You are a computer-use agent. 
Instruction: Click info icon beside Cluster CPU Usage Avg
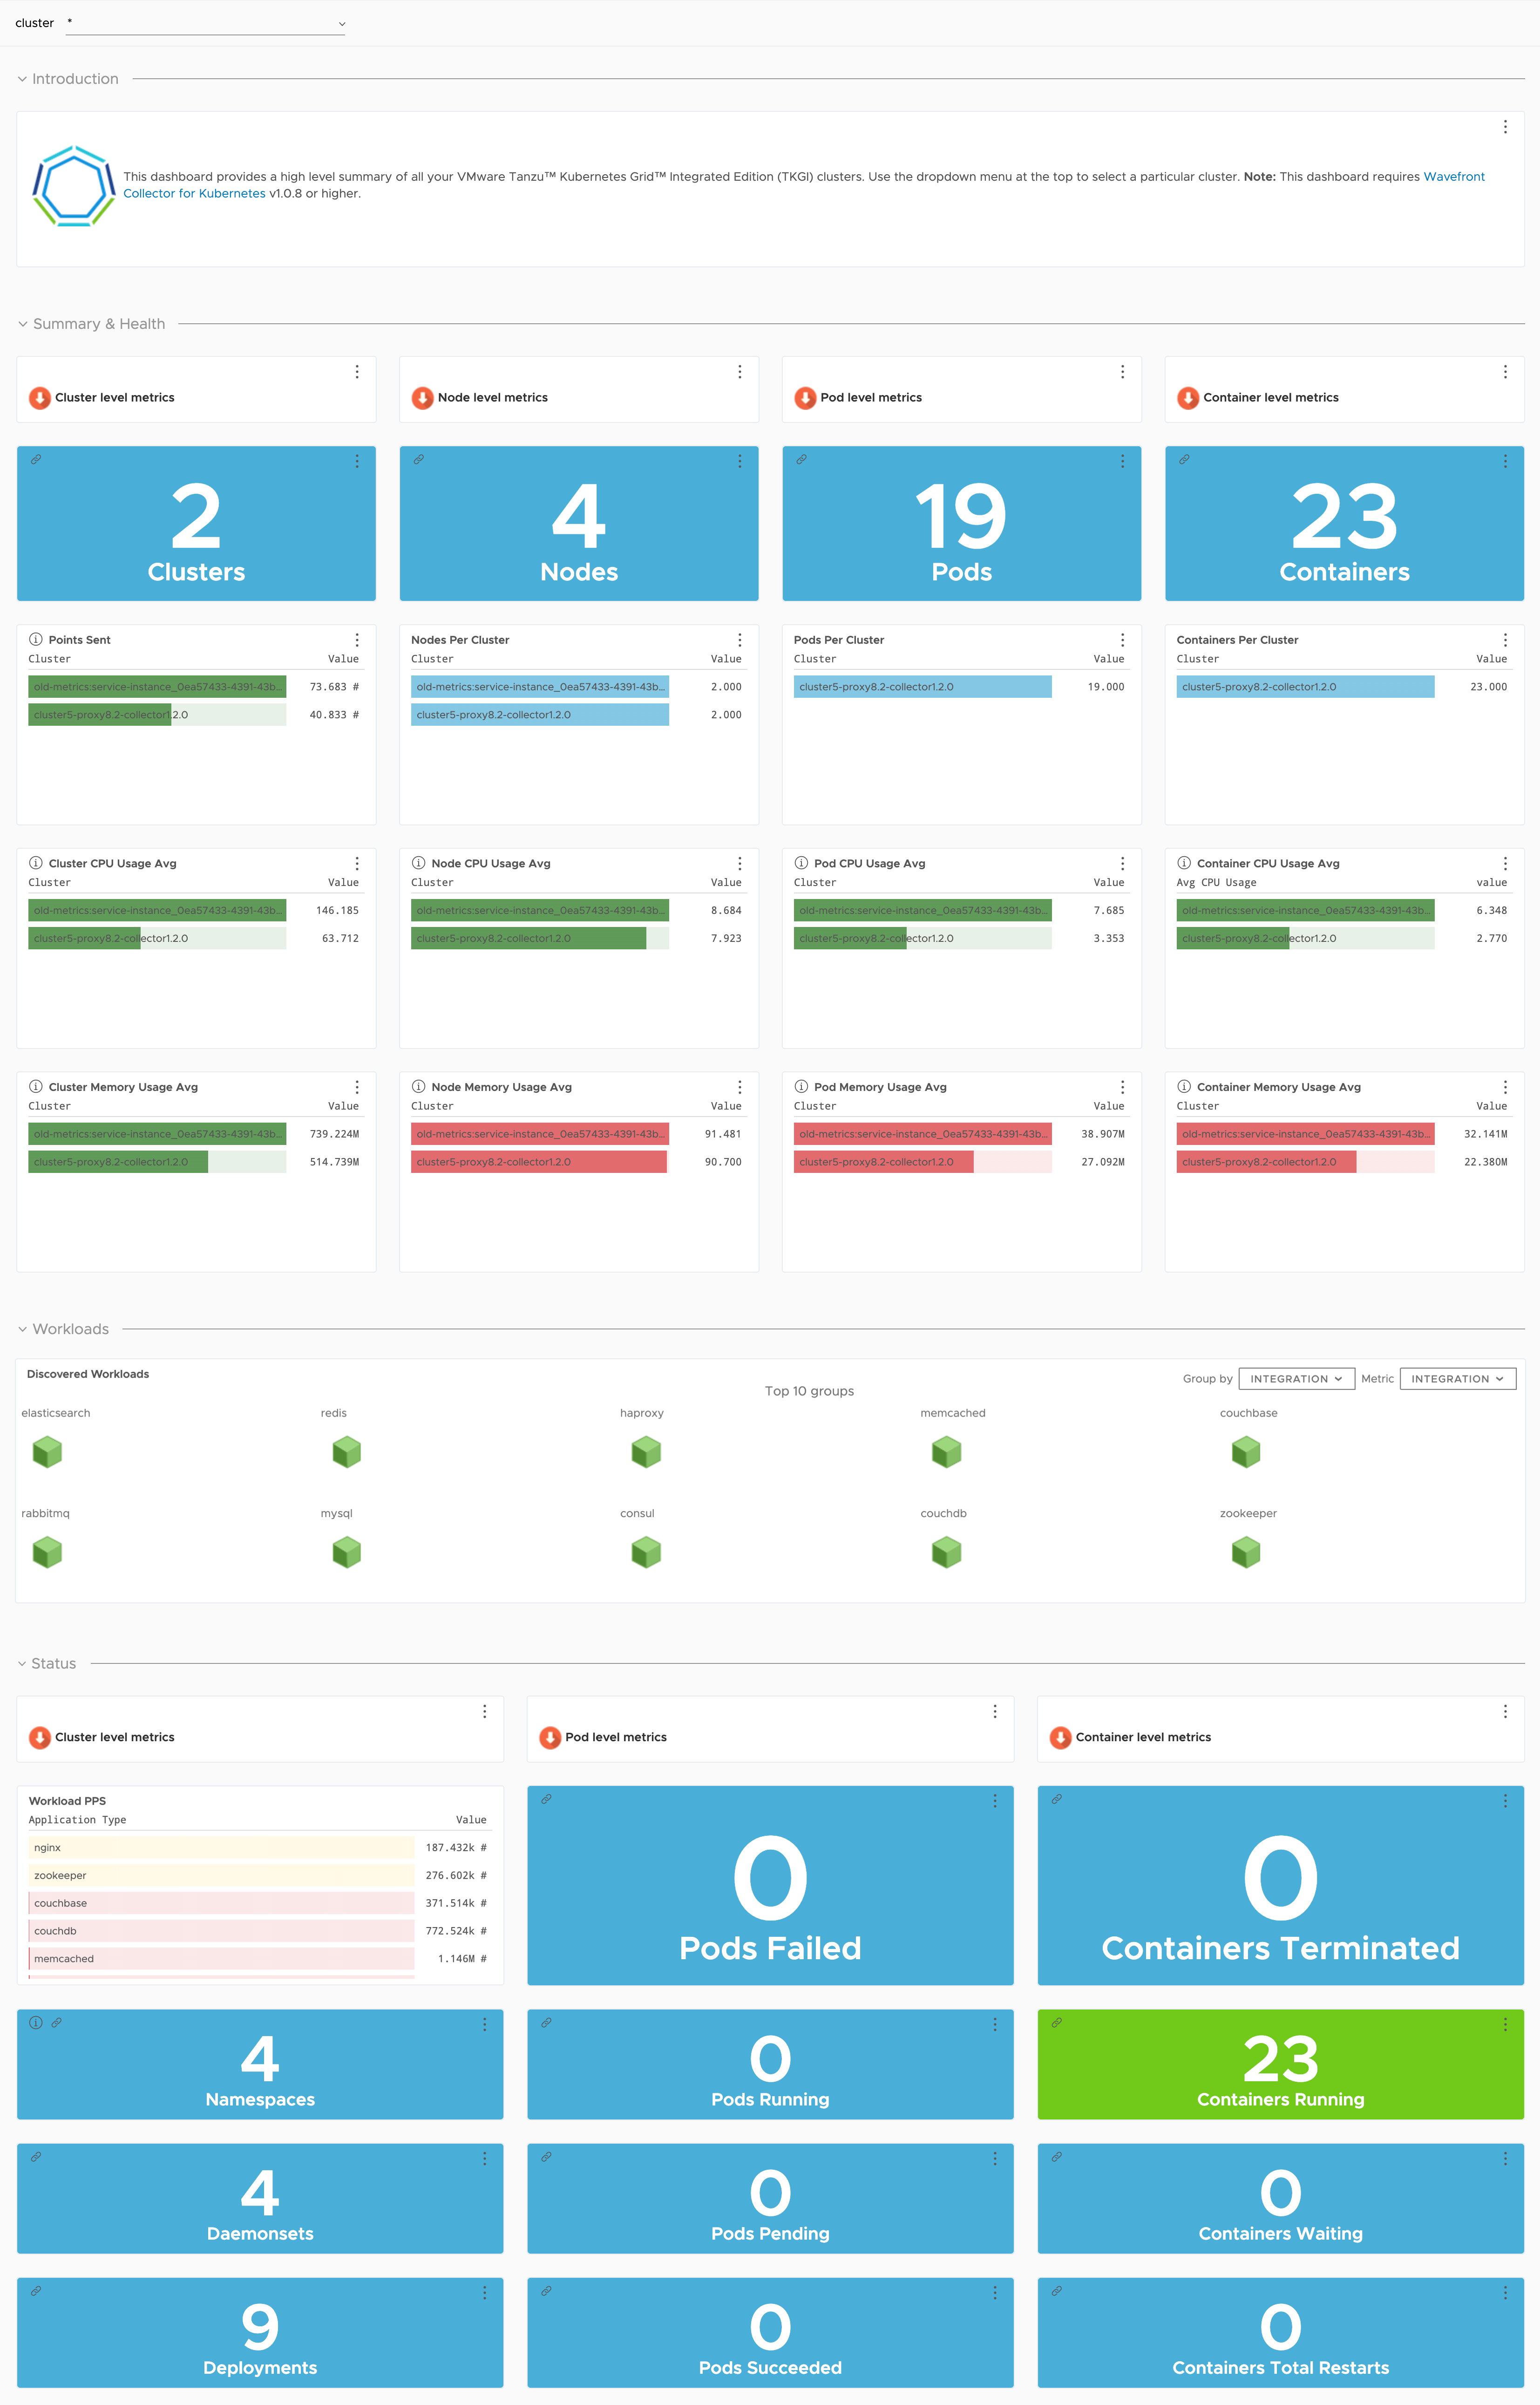click(36, 863)
